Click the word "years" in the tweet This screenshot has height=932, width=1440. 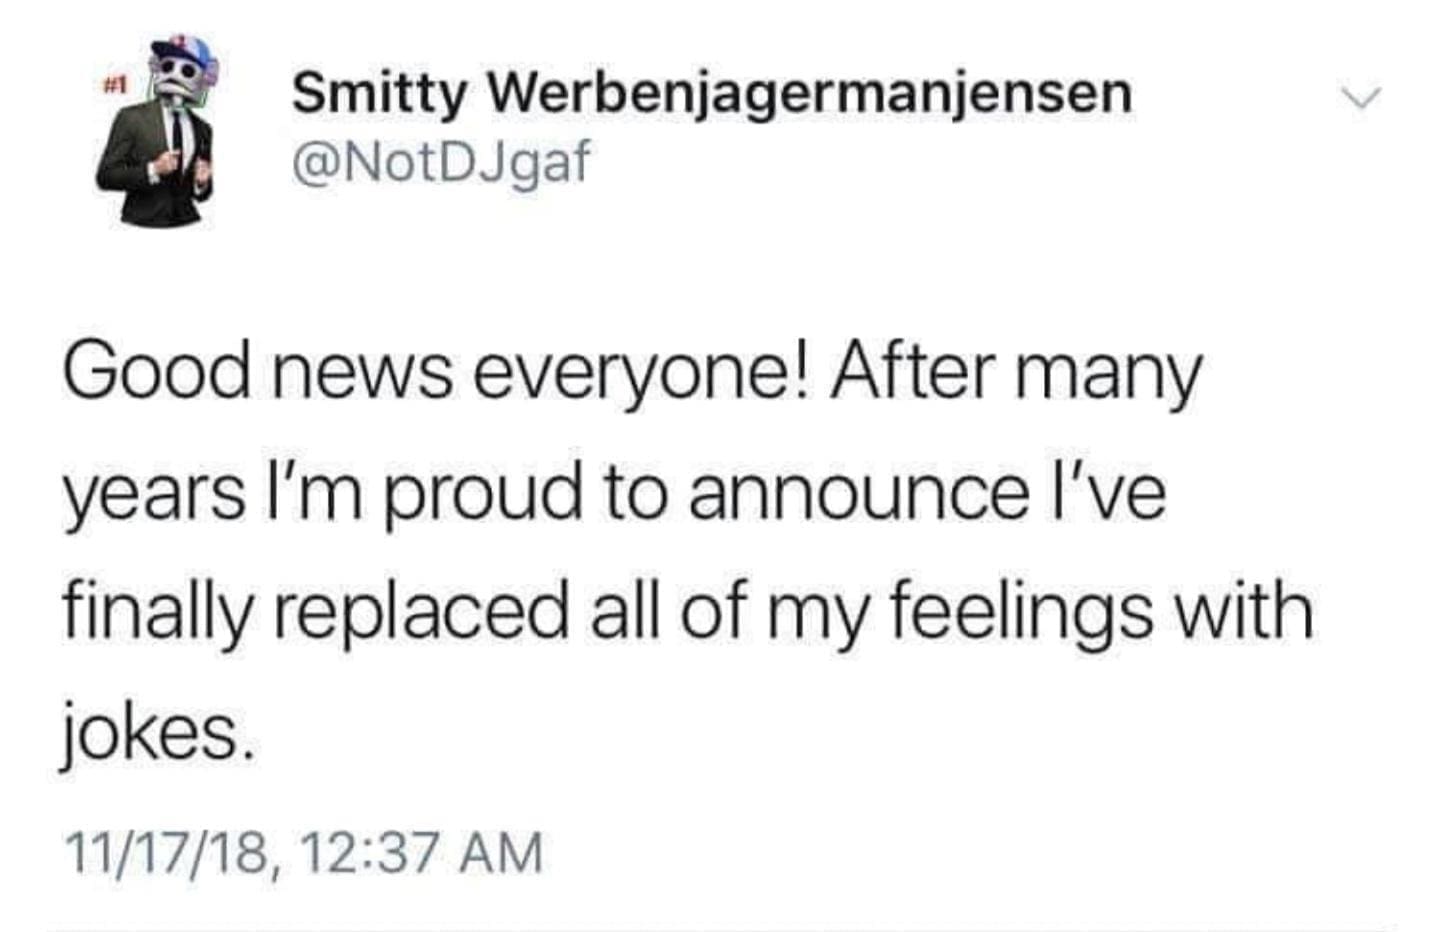pos(155,494)
